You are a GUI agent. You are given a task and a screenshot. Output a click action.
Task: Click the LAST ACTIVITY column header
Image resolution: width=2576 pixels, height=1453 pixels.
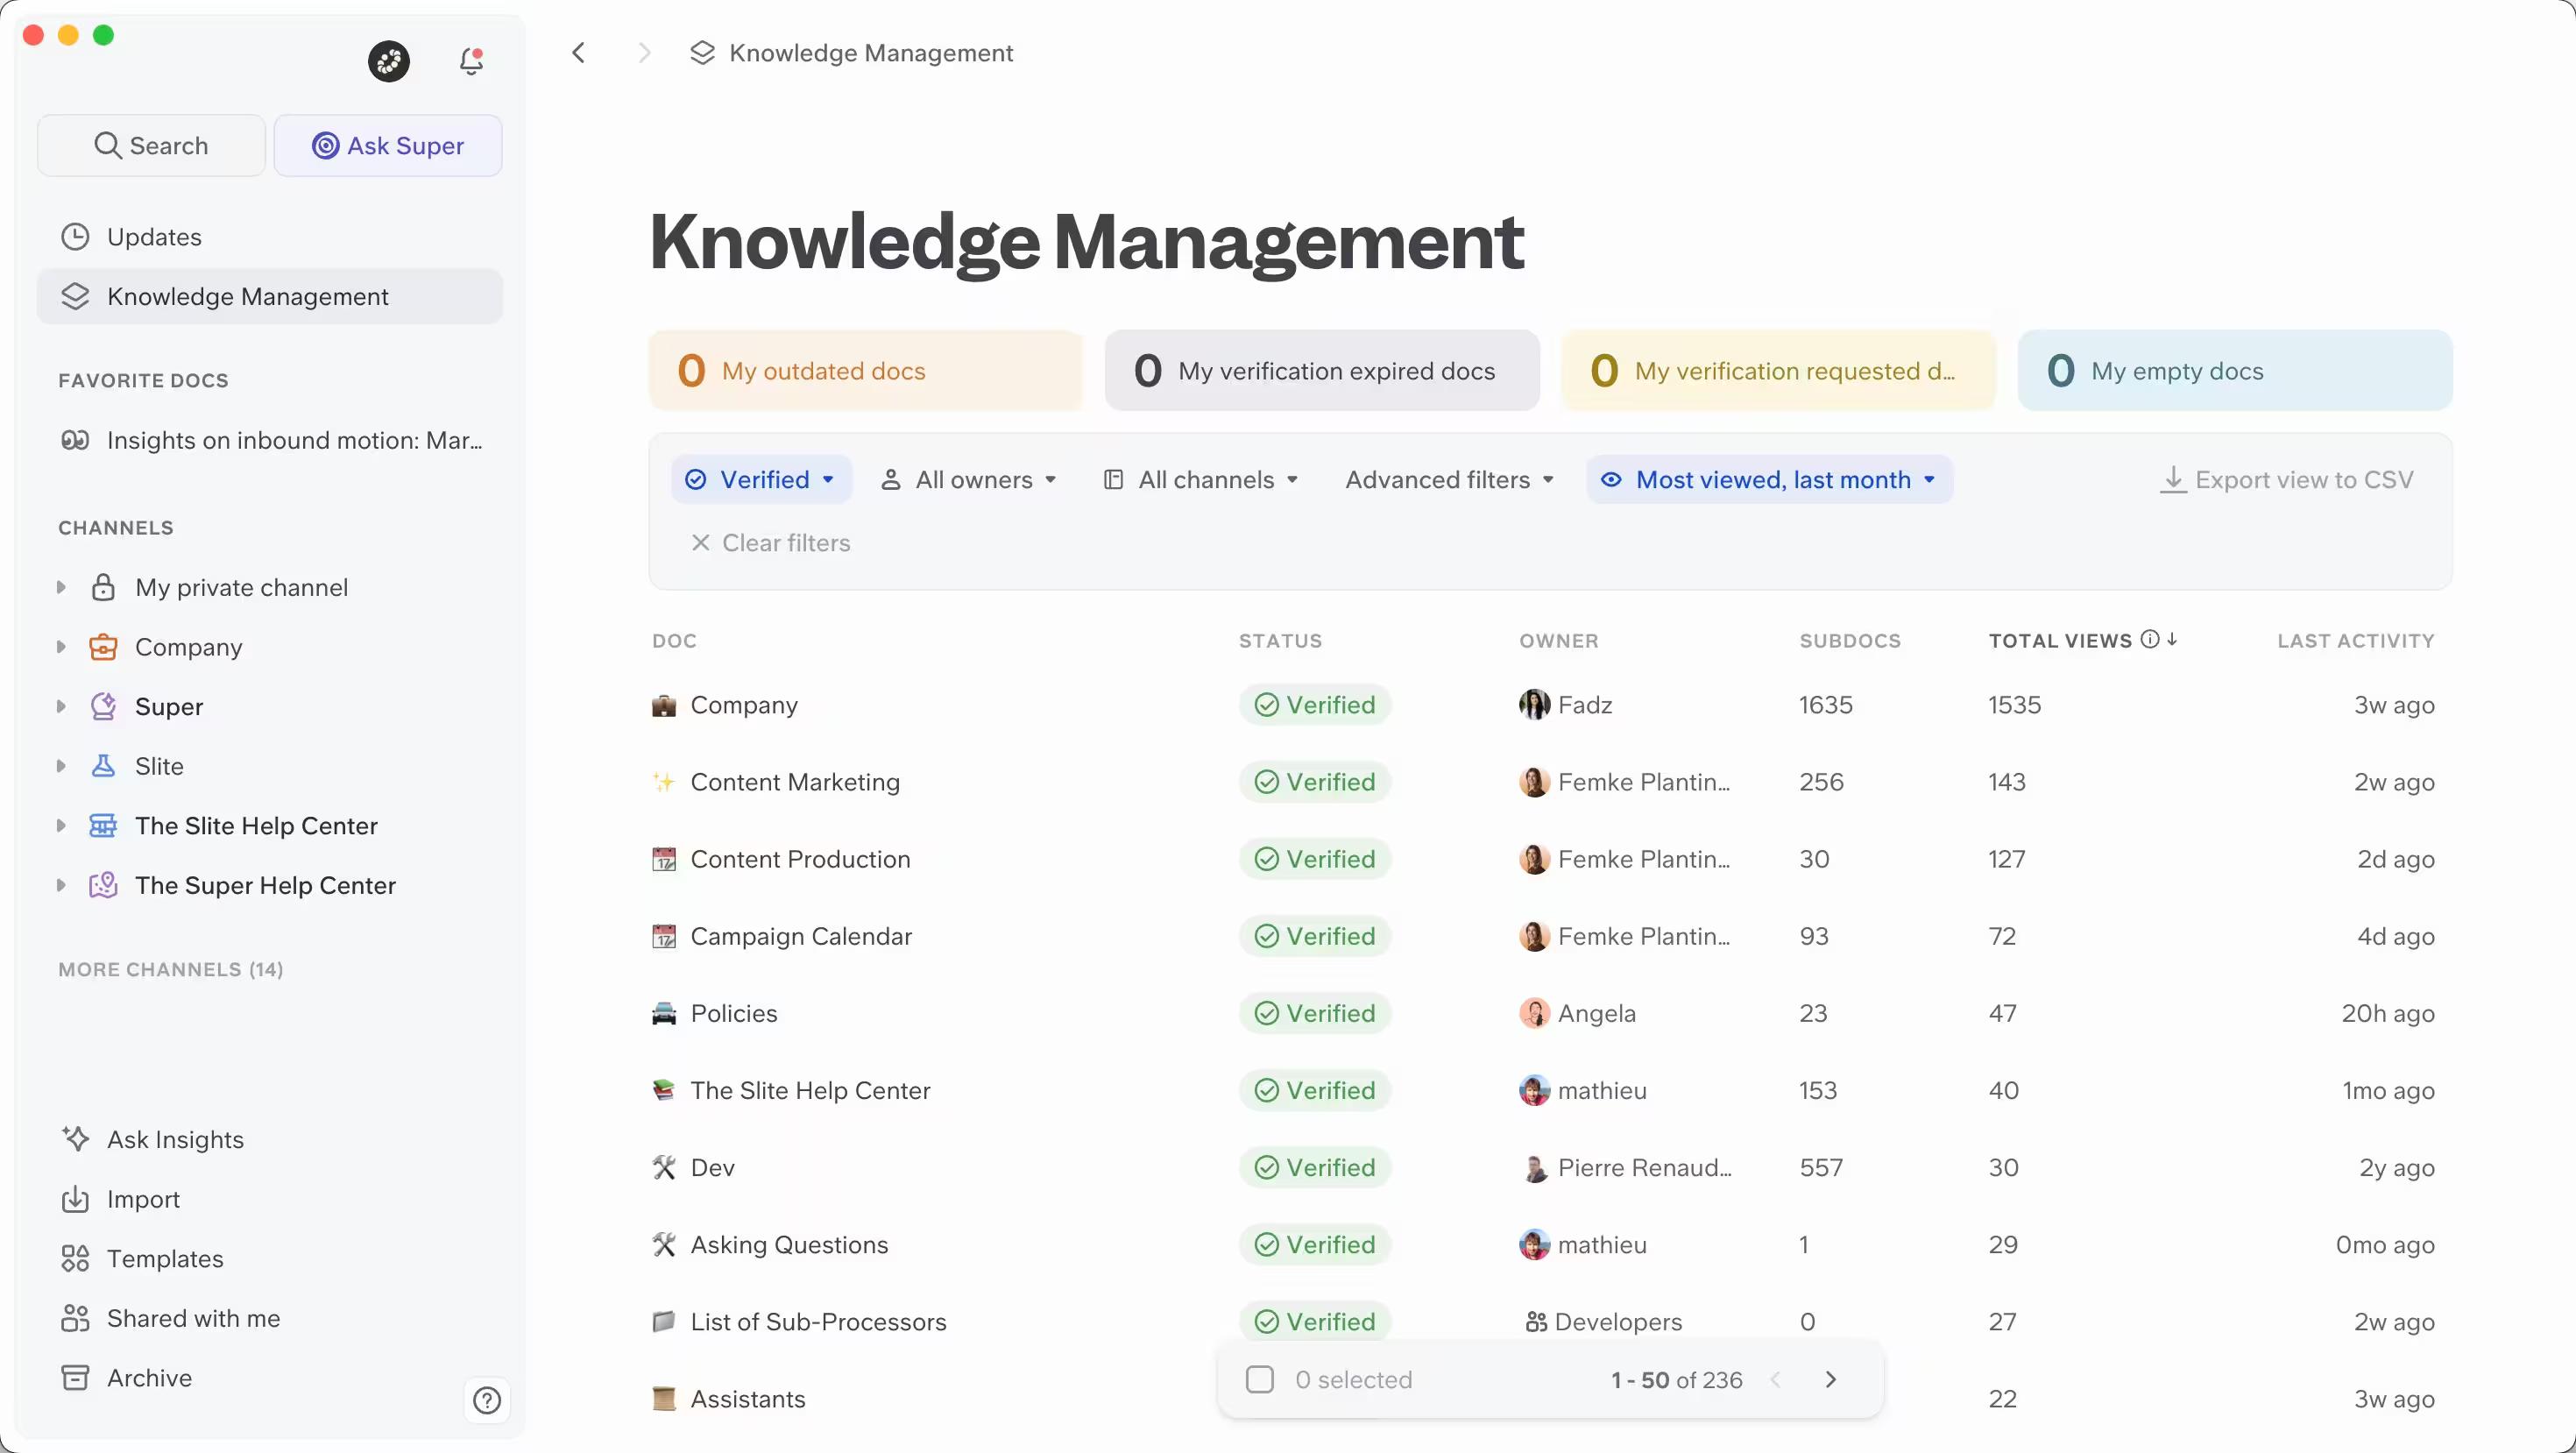pyautogui.click(x=2356, y=641)
